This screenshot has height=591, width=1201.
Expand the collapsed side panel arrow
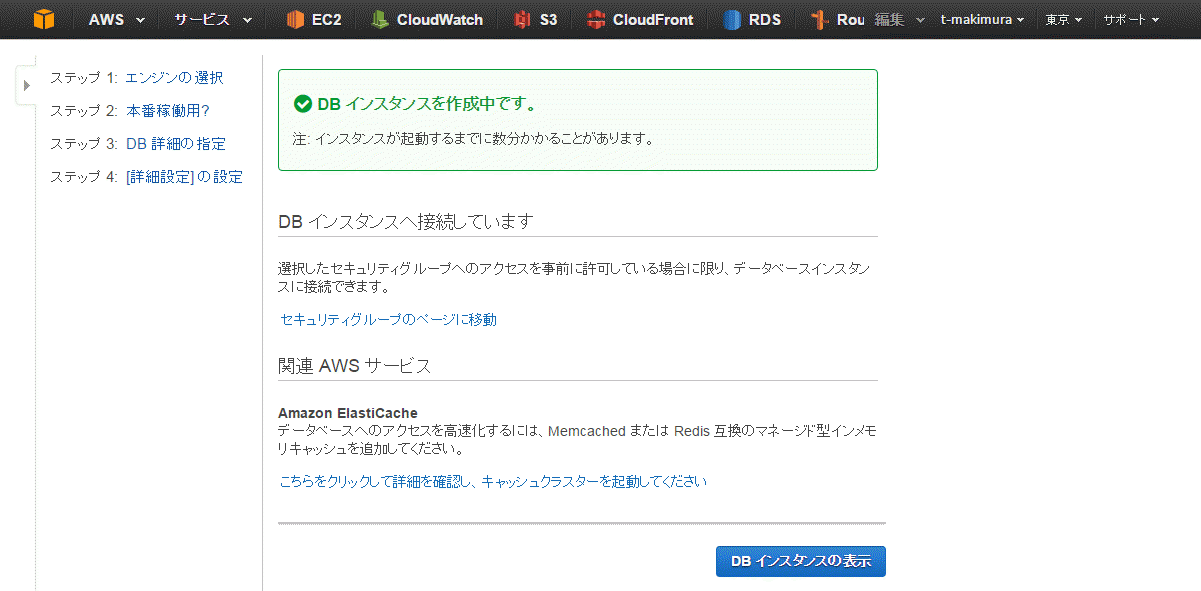[27, 85]
